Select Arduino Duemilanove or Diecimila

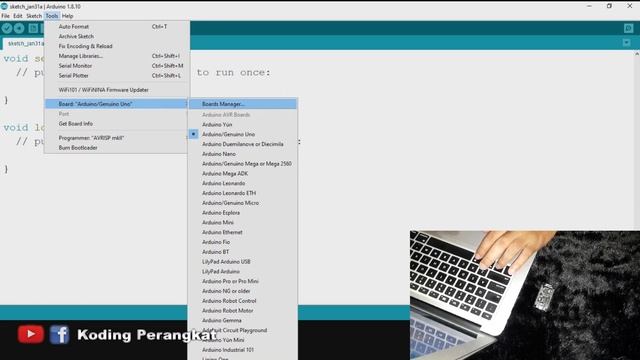tap(243, 144)
